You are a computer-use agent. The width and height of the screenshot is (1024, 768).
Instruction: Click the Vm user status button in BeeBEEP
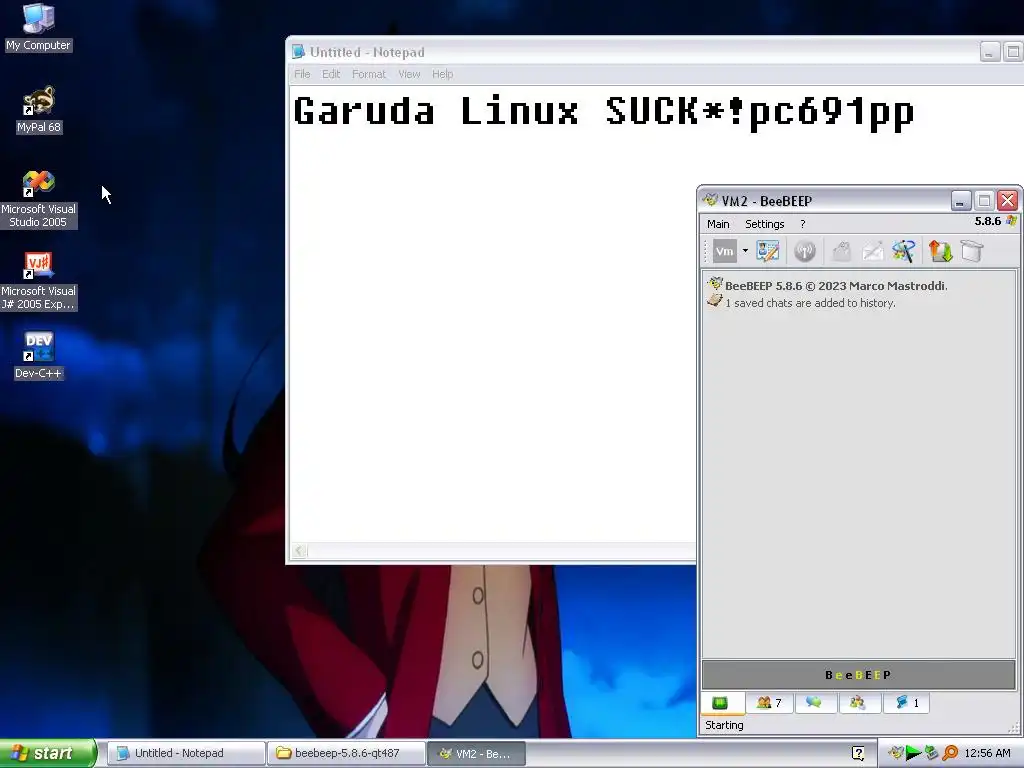pyautogui.click(x=724, y=251)
